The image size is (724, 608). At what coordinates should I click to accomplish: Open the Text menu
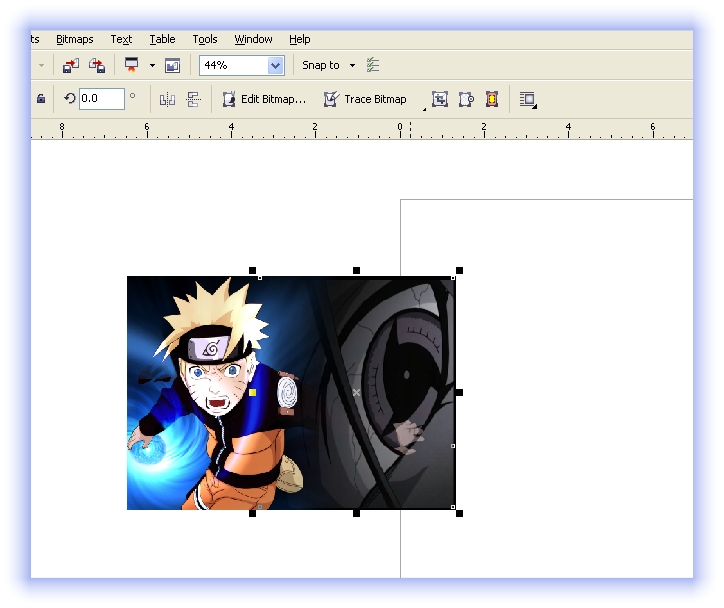point(121,39)
